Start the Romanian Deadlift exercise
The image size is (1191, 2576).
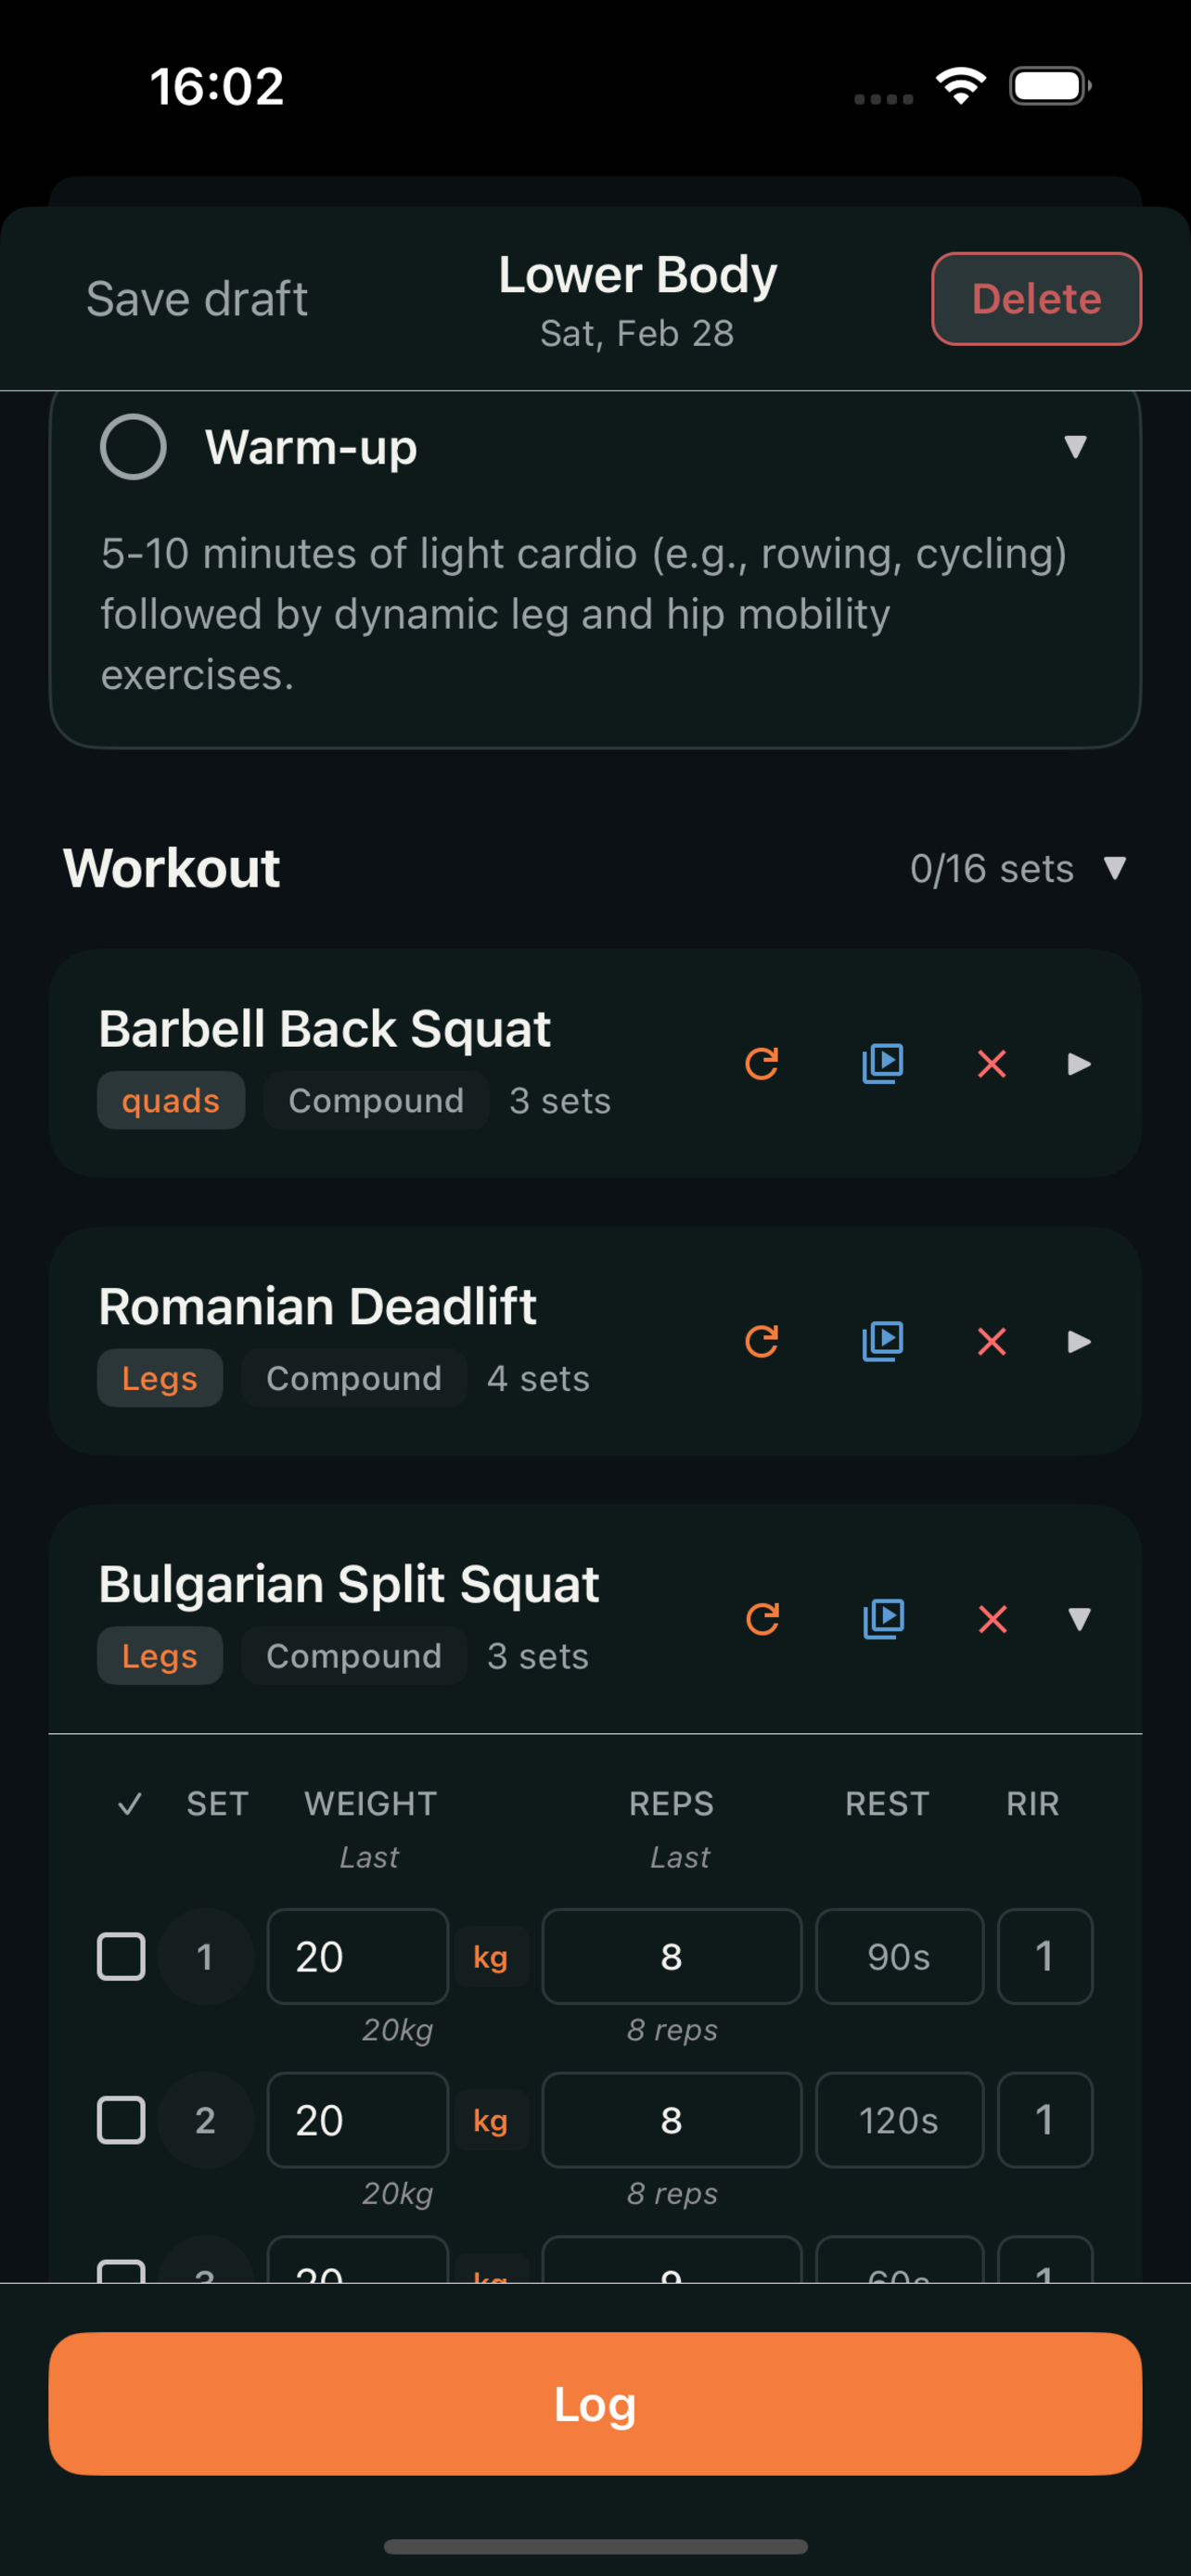[1079, 1342]
